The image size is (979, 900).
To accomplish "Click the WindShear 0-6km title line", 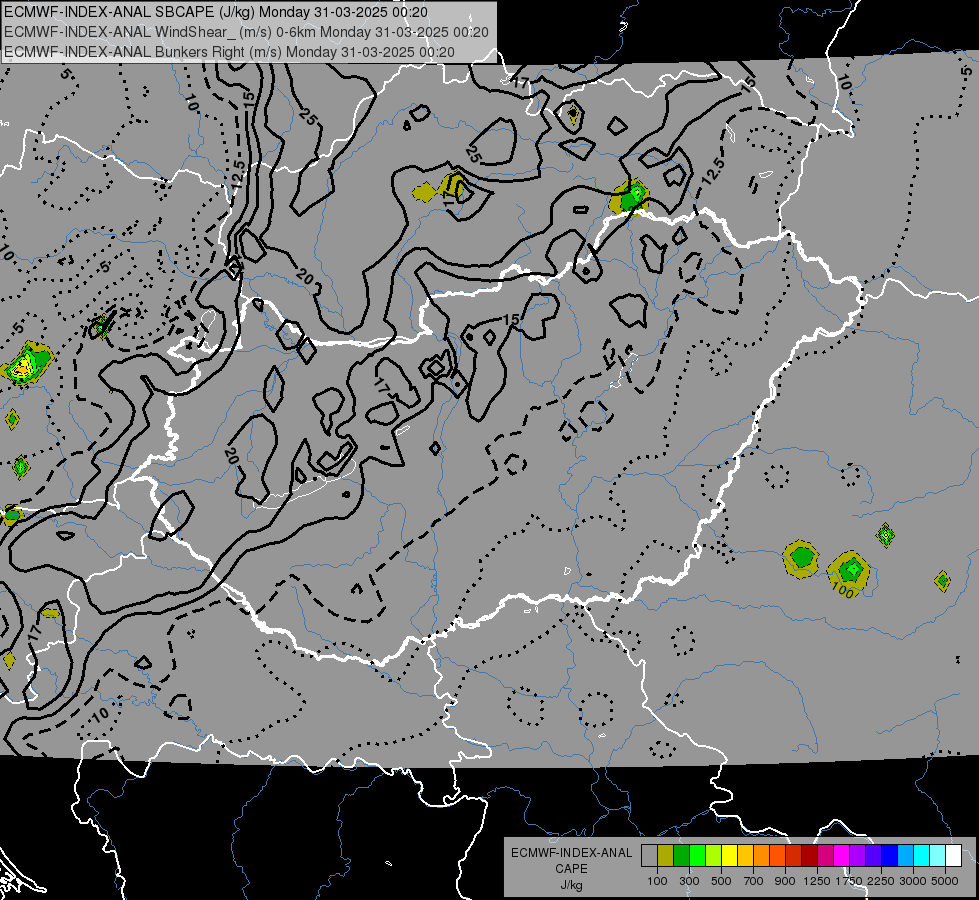I will pyautogui.click(x=246, y=32).
